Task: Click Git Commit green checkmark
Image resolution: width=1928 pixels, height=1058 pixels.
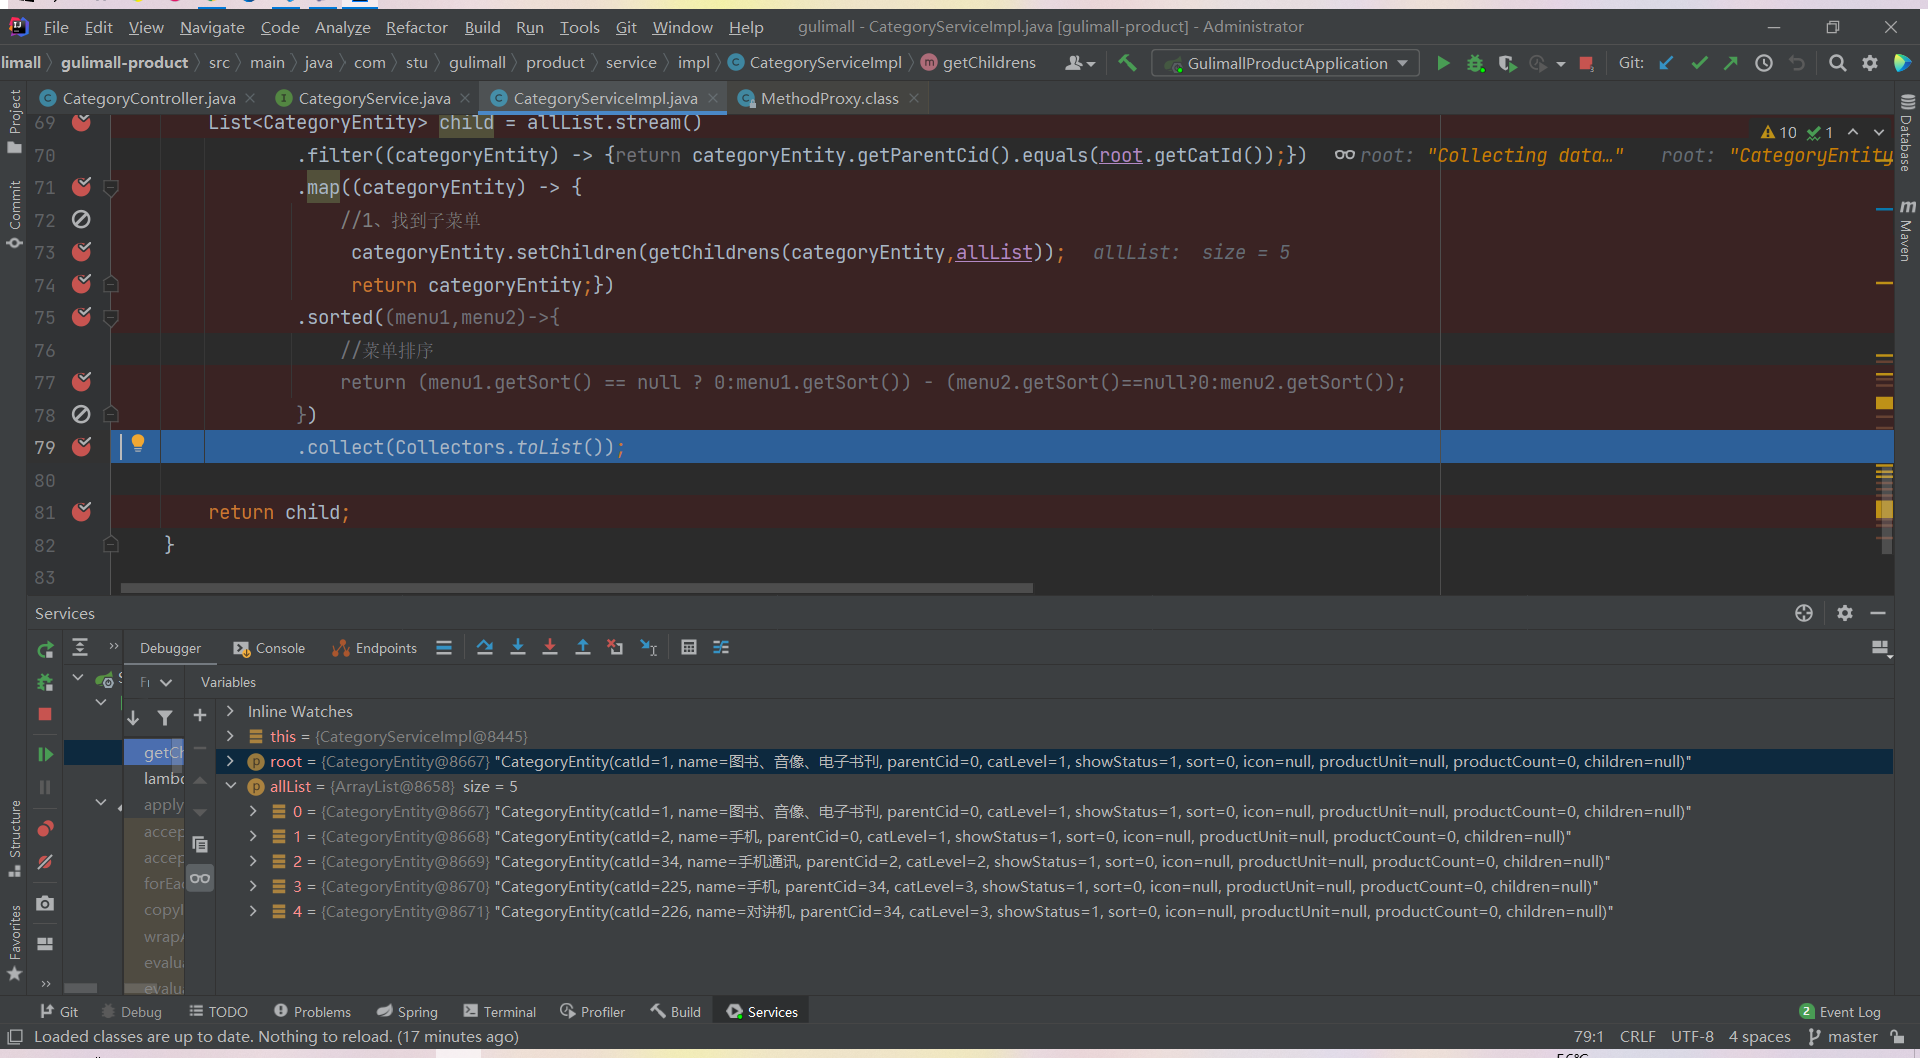Action: click(x=1699, y=63)
